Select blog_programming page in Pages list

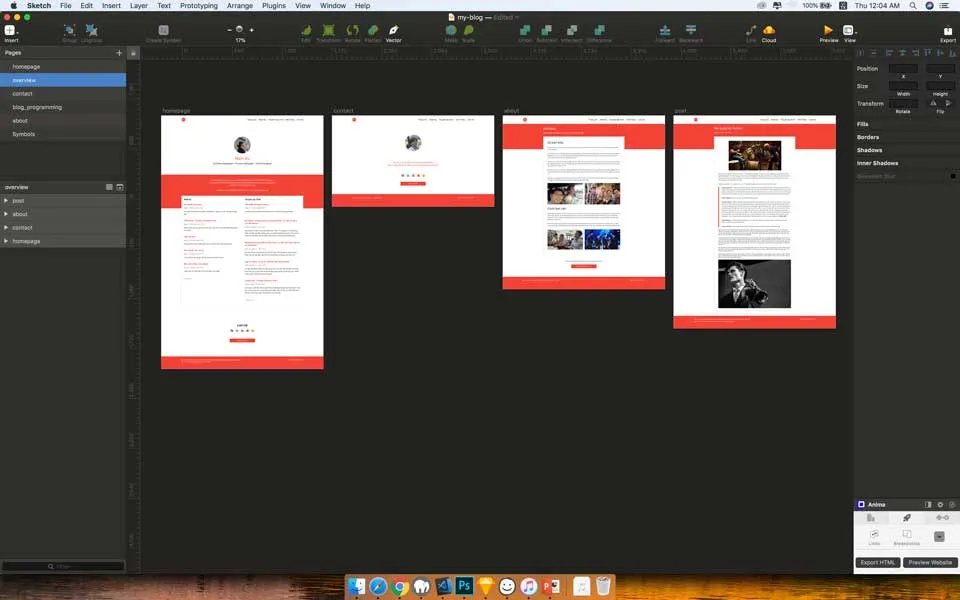click(x=37, y=107)
